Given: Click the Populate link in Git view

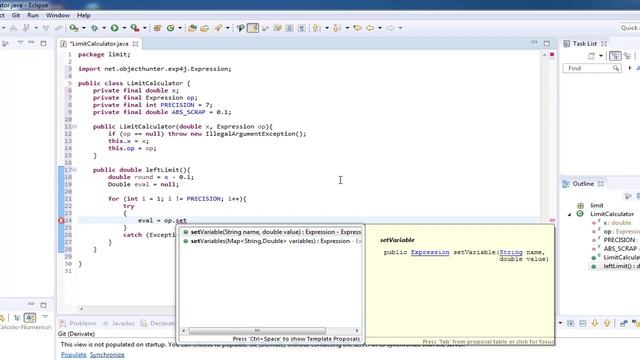Looking at the screenshot, I should point(73,355).
